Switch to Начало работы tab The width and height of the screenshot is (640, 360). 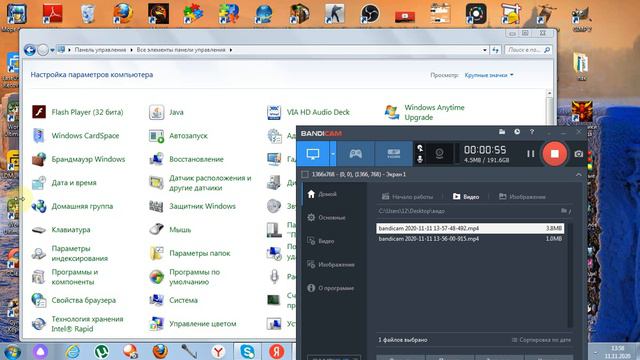[407, 197]
